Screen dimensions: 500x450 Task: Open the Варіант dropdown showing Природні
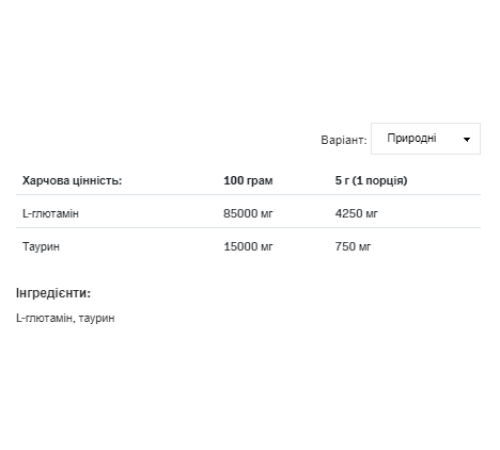426,139
